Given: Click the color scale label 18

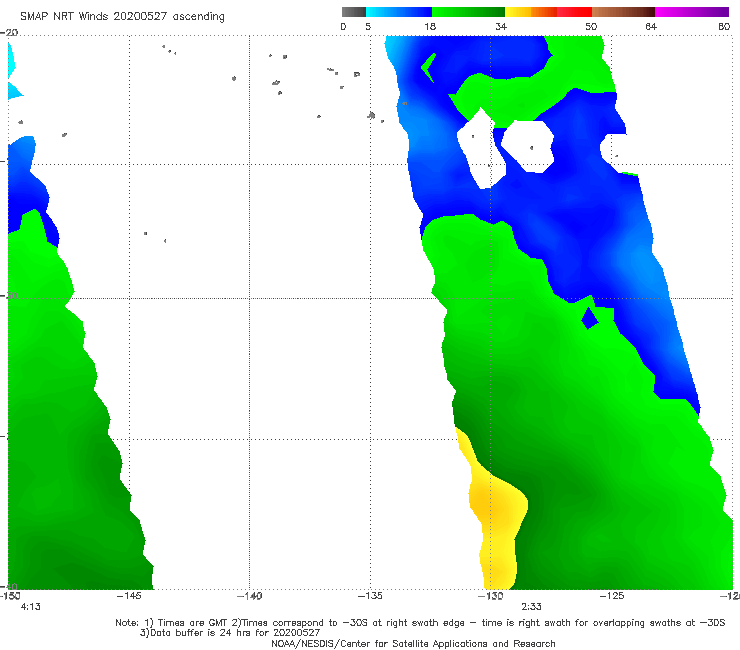Looking at the screenshot, I should [x=430, y=26].
